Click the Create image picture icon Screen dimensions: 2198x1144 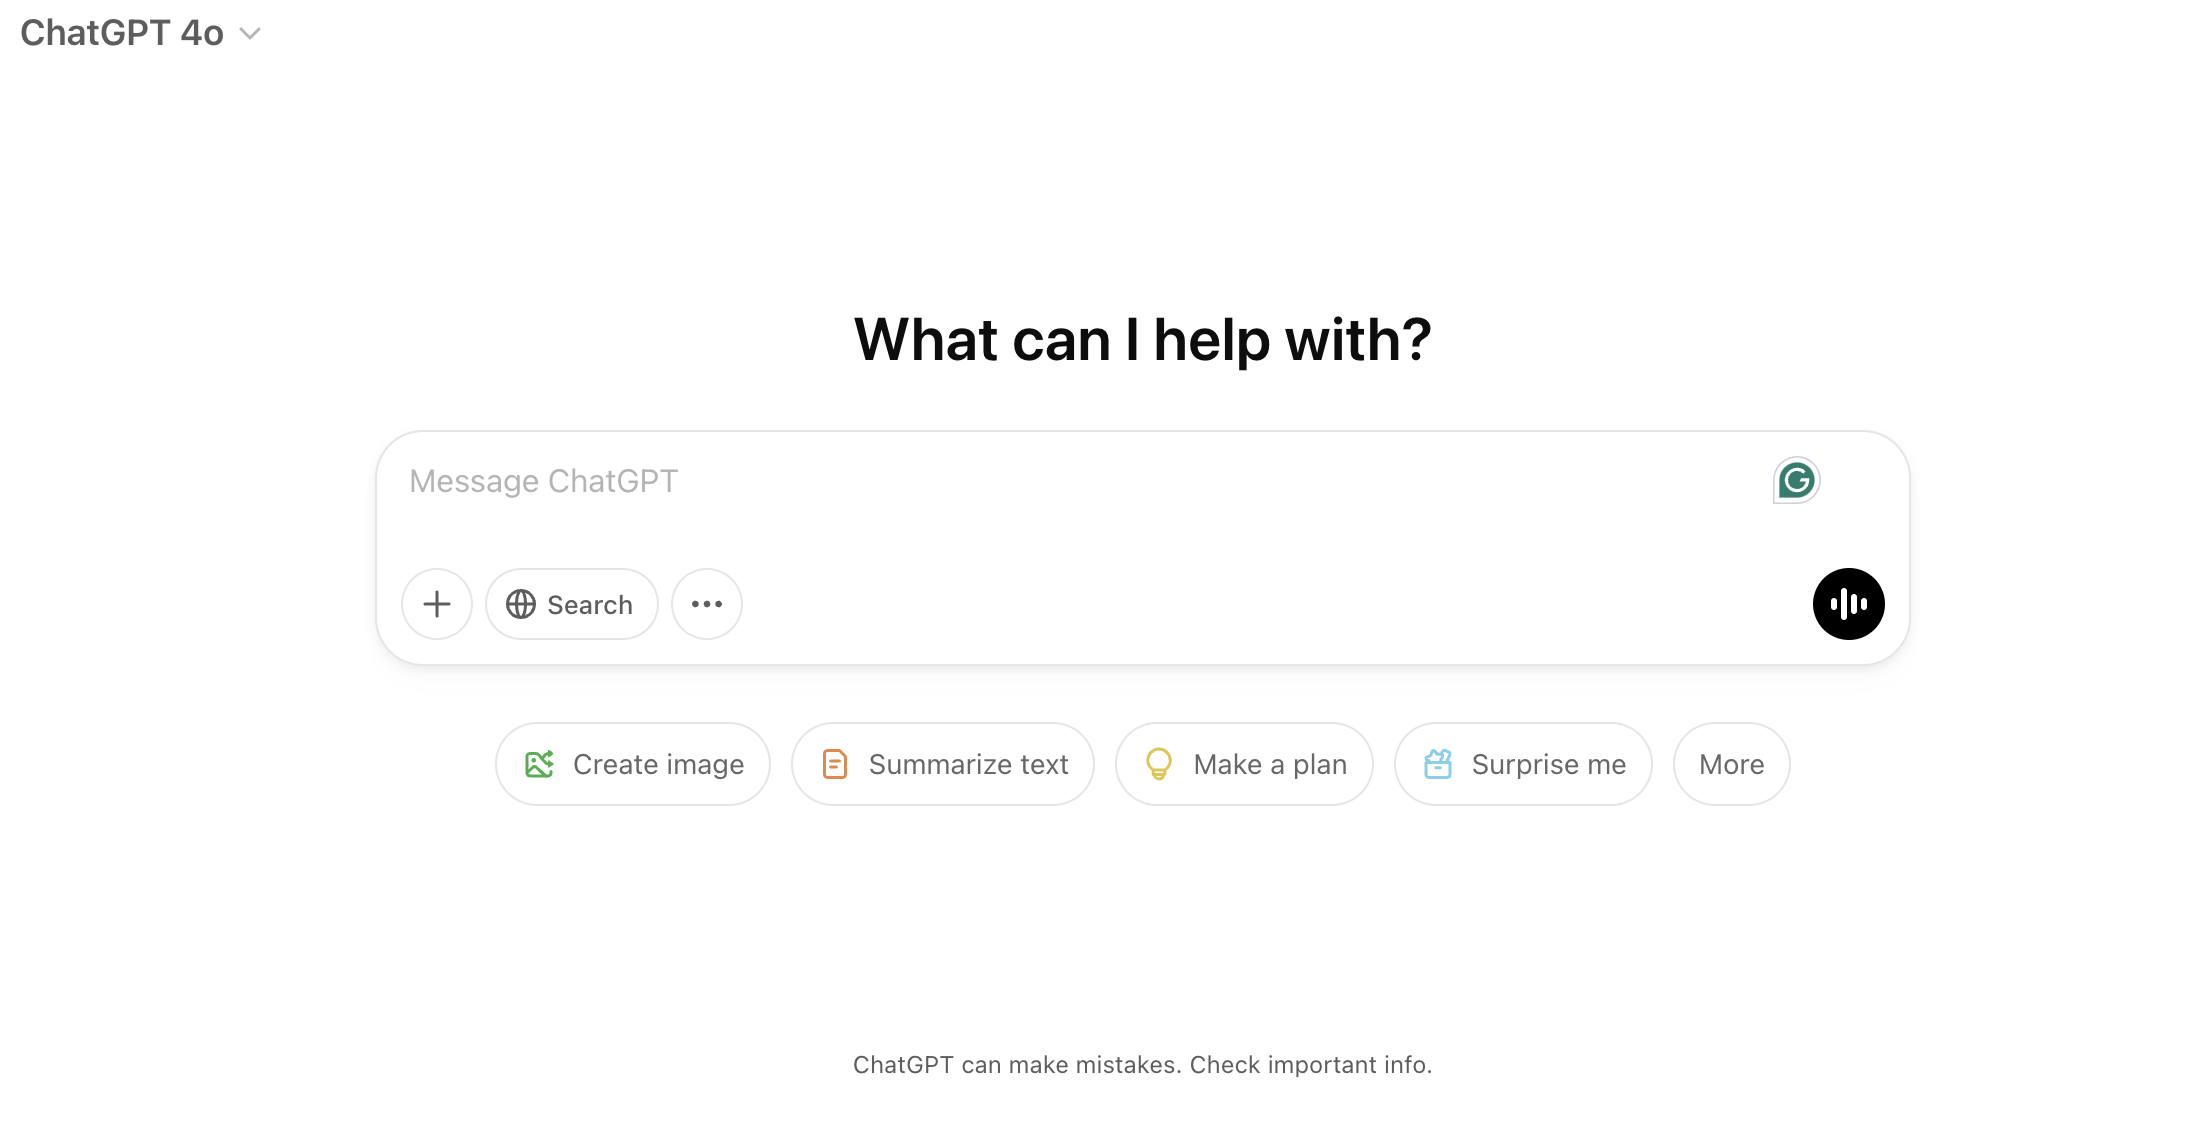(x=540, y=763)
